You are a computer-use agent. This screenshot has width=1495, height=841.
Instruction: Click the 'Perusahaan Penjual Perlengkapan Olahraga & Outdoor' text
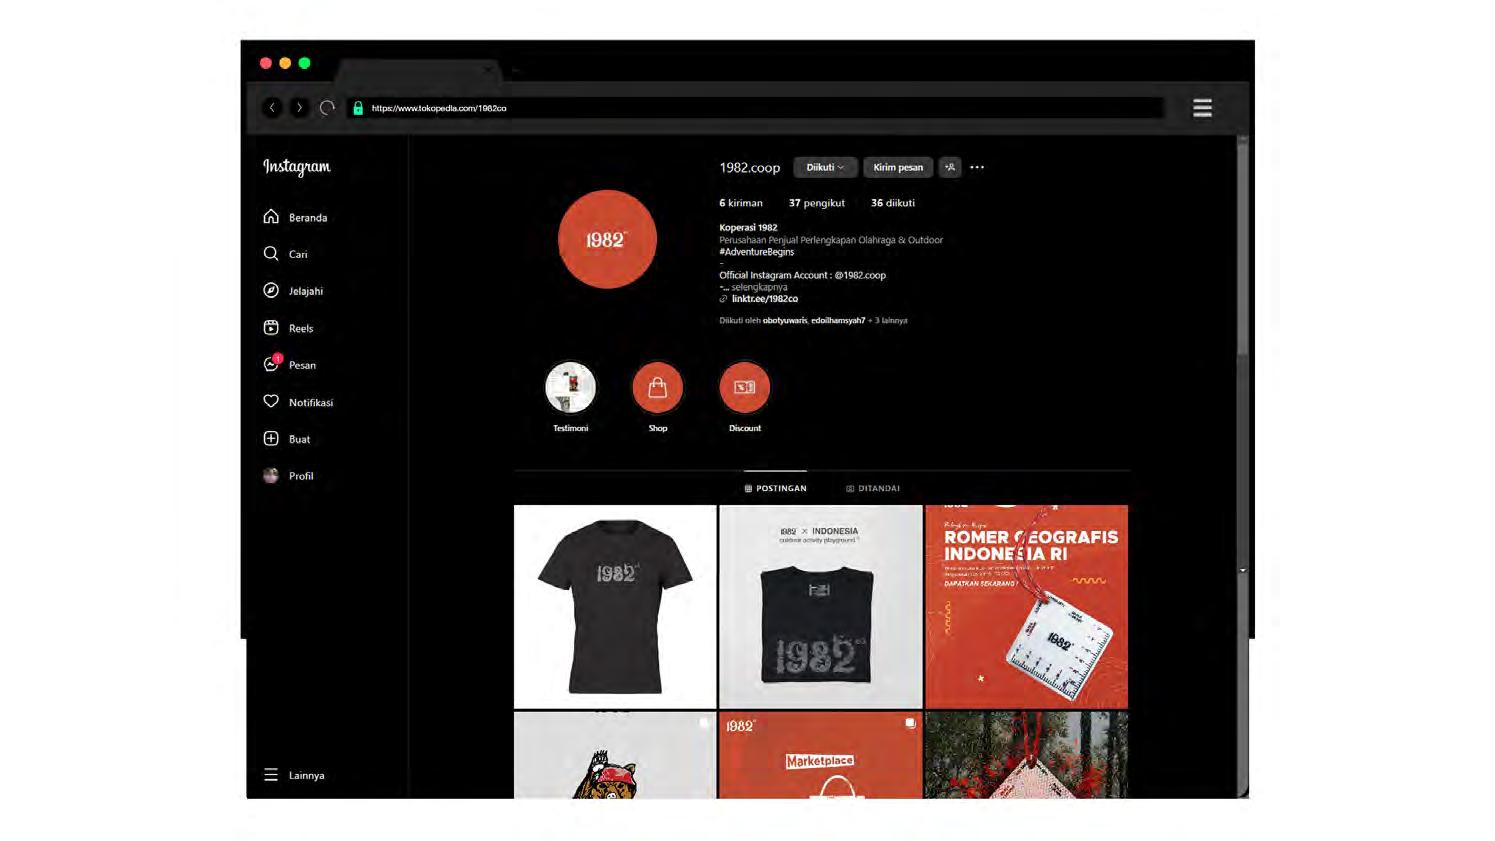tap(831, 240)
